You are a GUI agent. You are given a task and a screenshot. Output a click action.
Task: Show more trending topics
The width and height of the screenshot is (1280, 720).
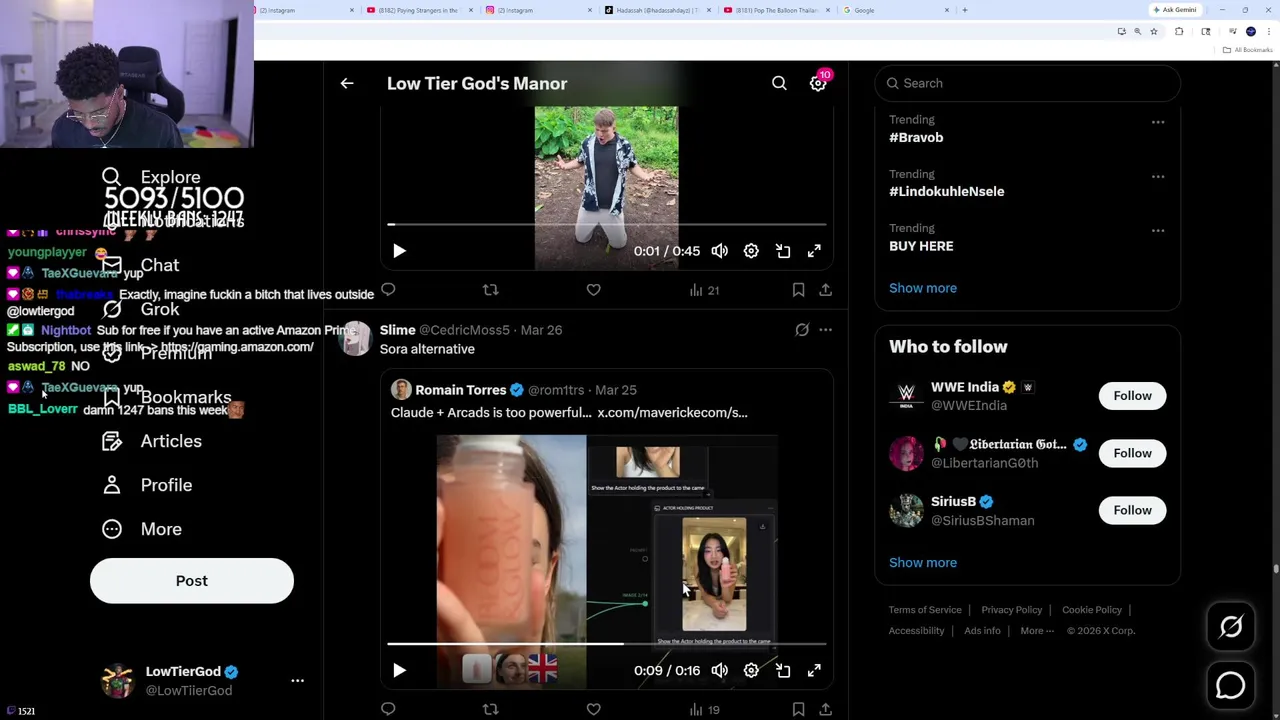coord(923,288)
